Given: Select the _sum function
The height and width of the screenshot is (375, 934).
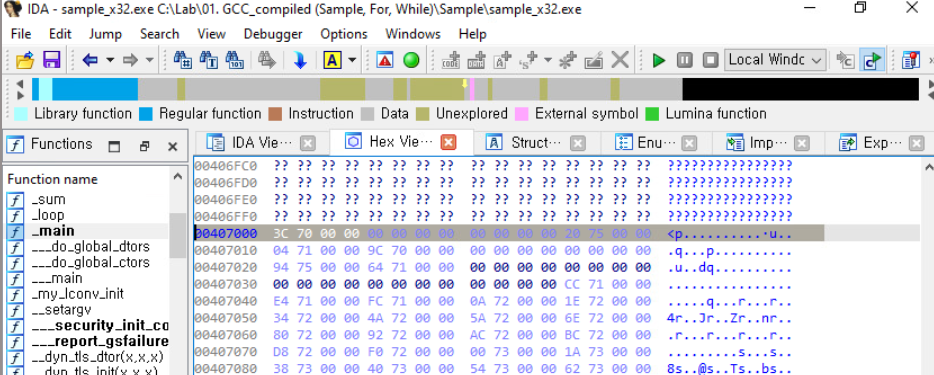Looking at the screenshot, I should click(49, 200).
